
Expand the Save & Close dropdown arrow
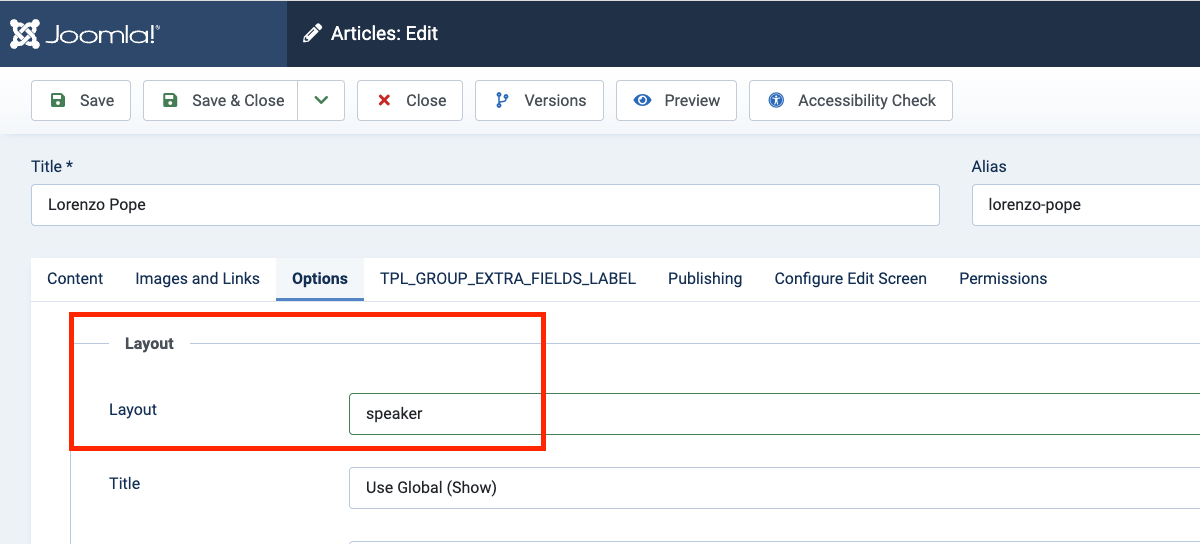coord(321,100)
